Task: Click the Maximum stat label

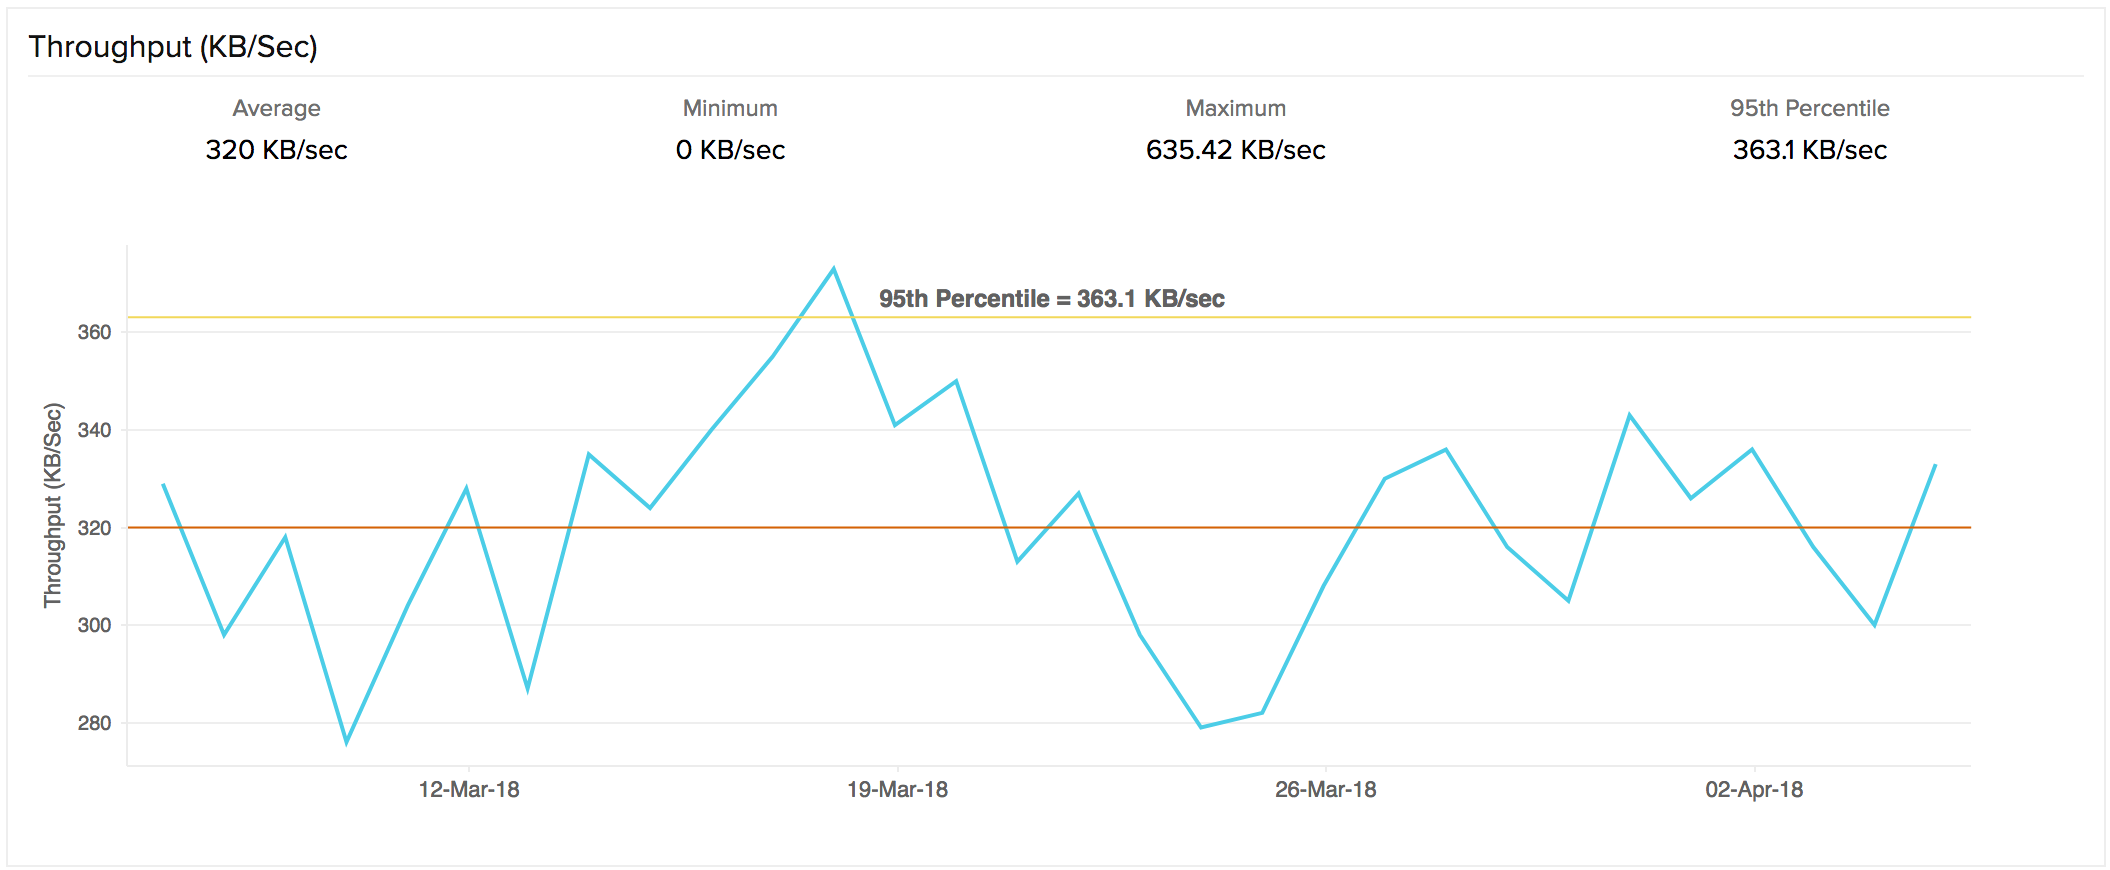Action: (x=1235, y=108)
